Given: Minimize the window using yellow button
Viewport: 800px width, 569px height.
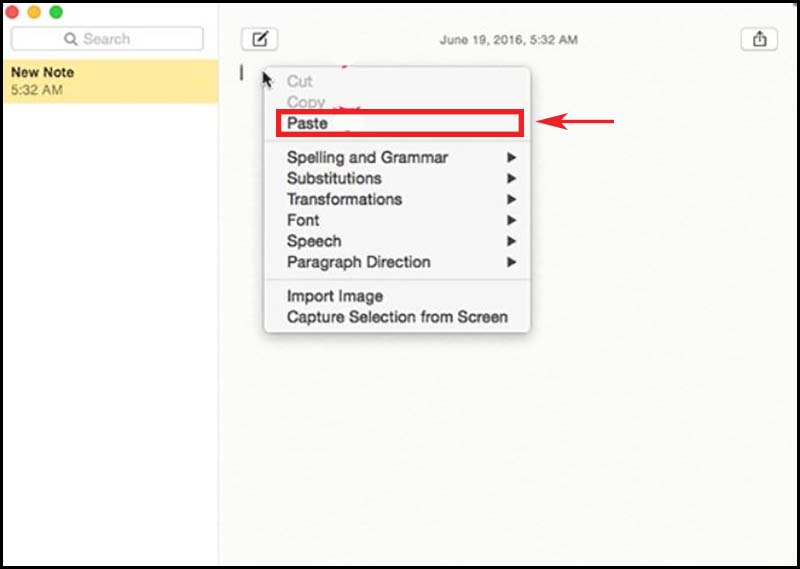Looking at the screenshot, I should pyautogui.click(x=34, y=12).
